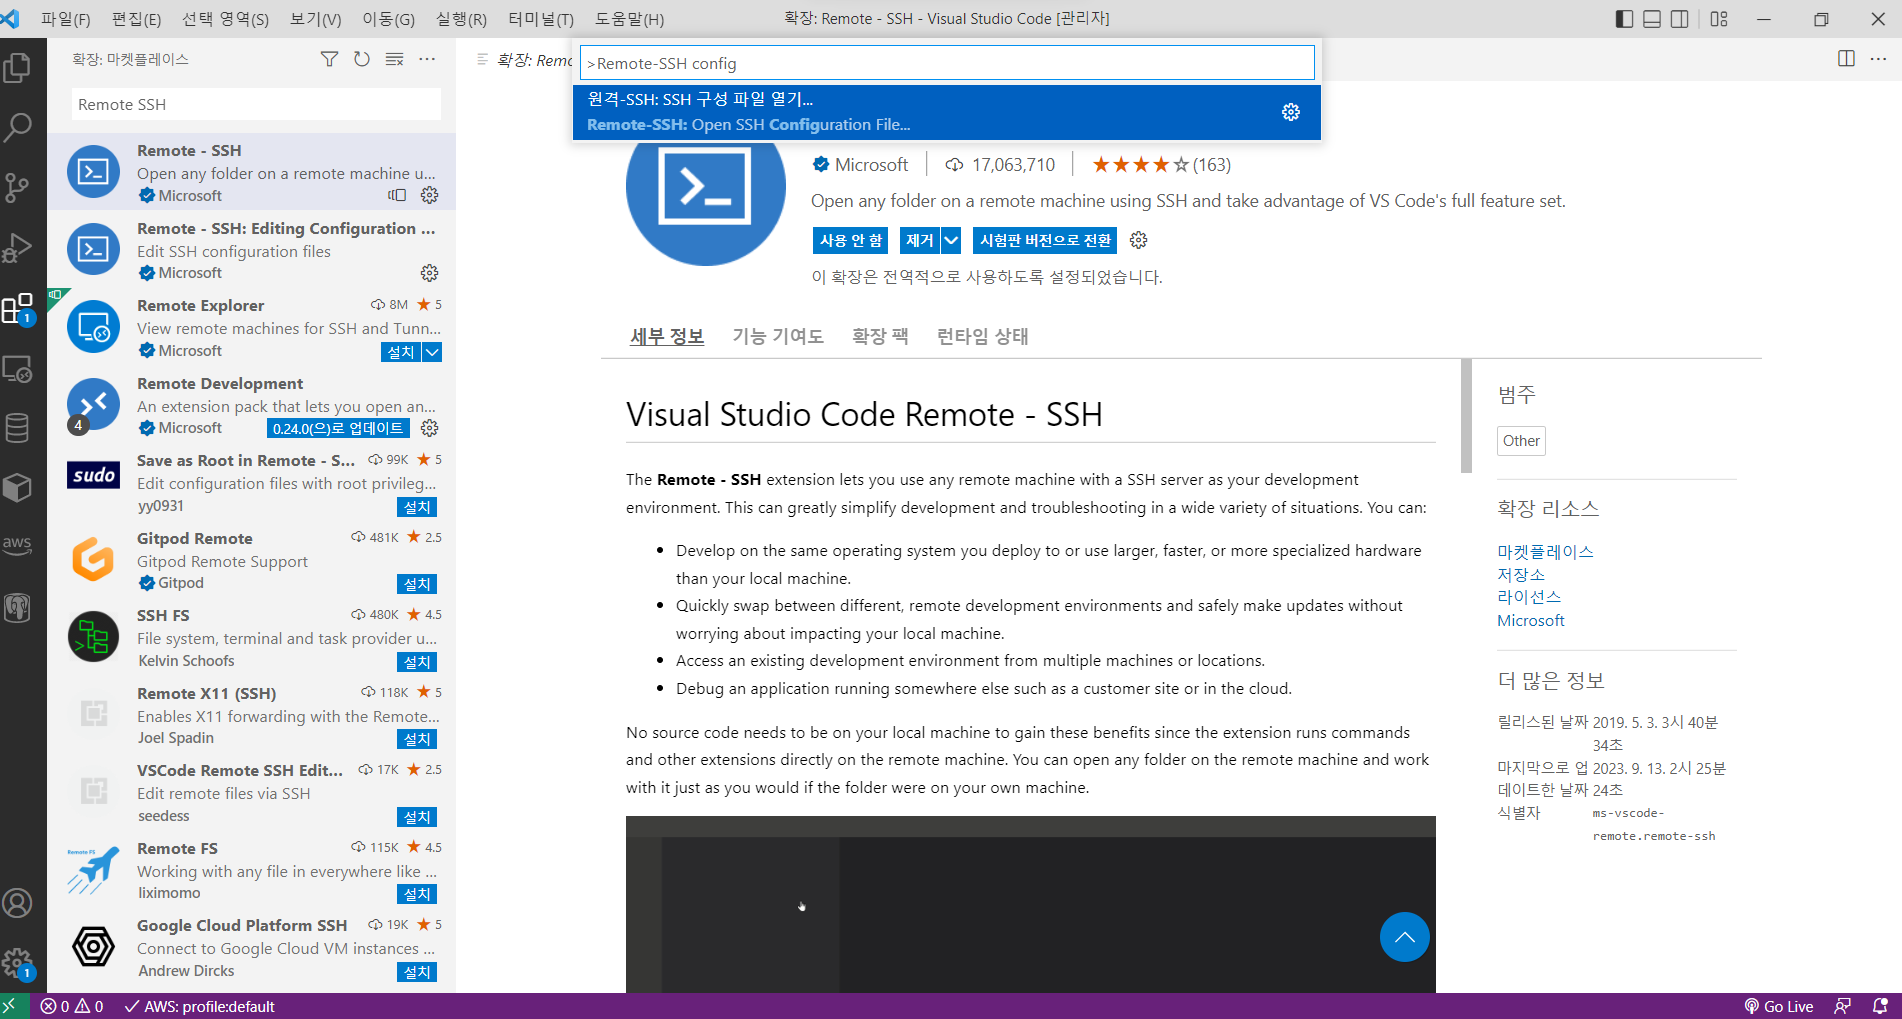The height and width of the screenshot is (1019, 1902).
Task: Open the Explorer view in activity bar
Action: click(18, 68)
